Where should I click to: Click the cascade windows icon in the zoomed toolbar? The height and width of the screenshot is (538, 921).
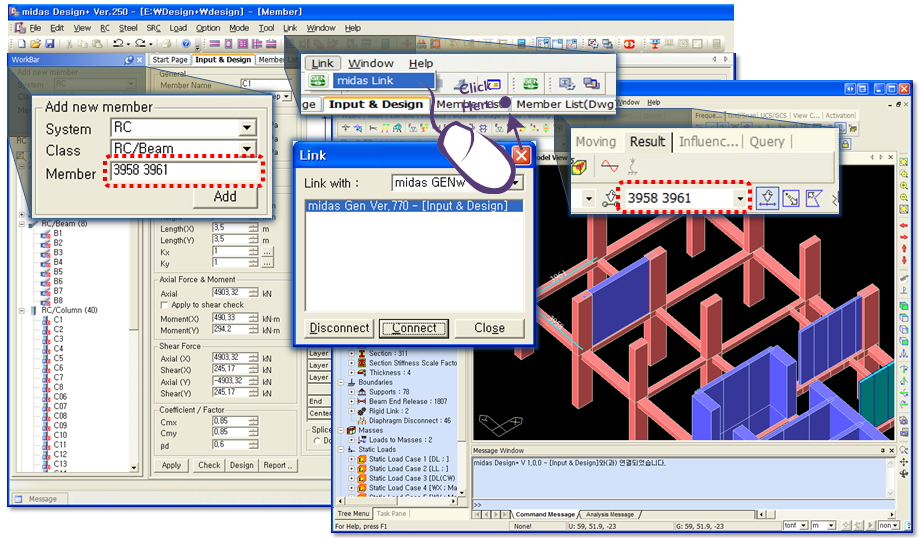tap(591, 83)
